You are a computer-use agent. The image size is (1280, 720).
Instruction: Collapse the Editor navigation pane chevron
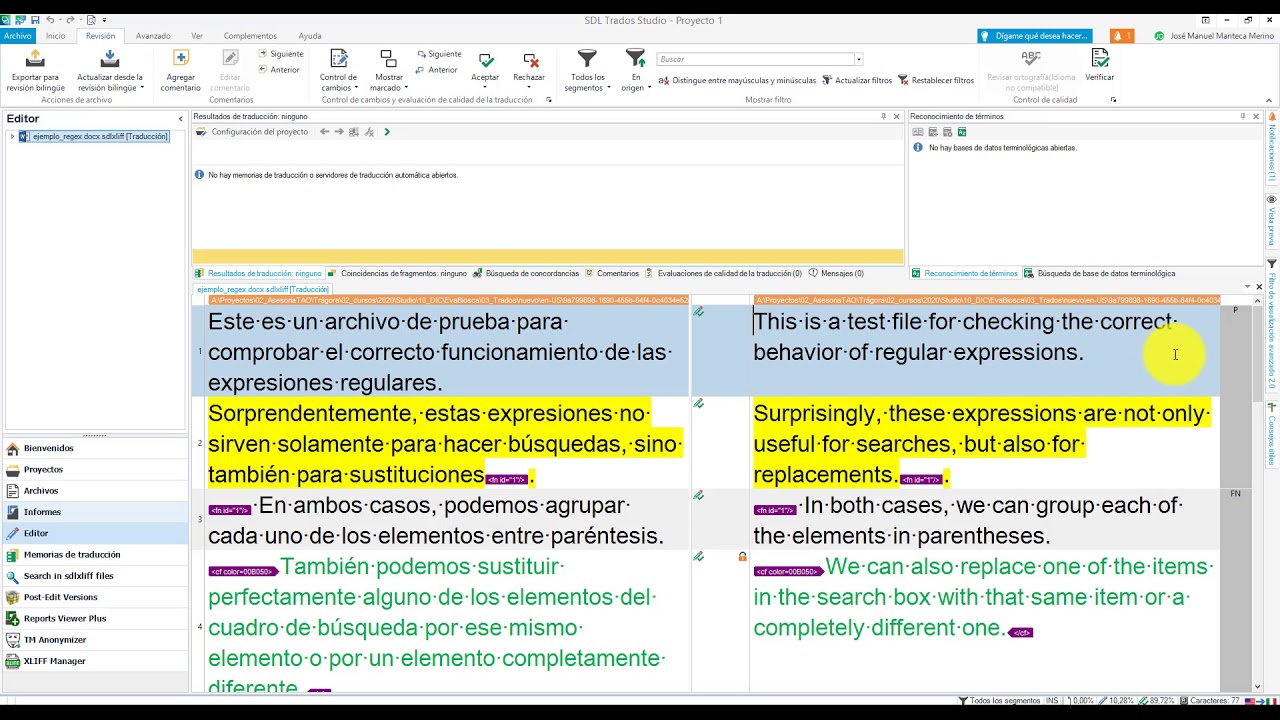pos(181,119)
